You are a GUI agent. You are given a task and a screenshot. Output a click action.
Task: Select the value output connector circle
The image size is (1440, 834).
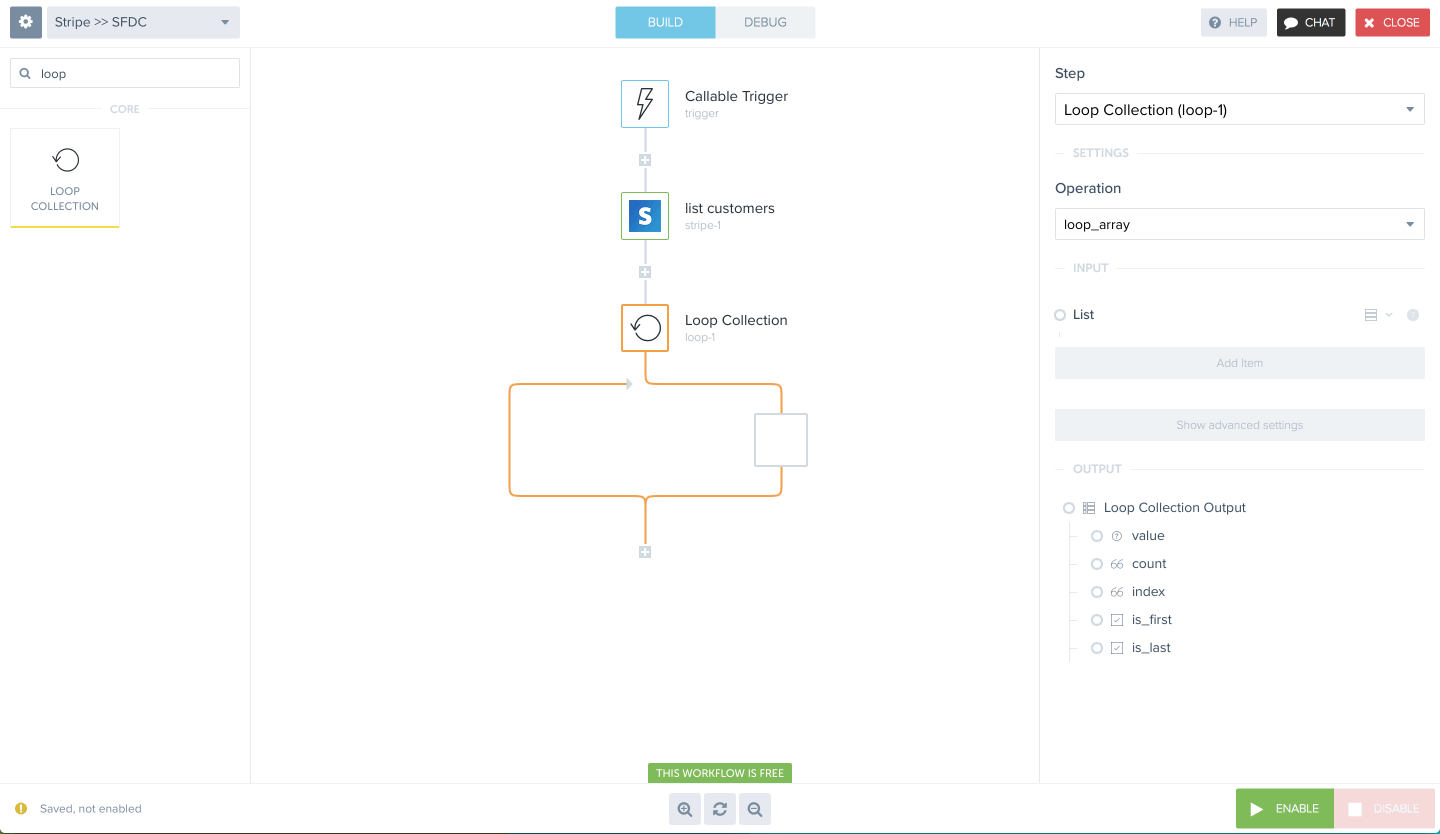1097,536
